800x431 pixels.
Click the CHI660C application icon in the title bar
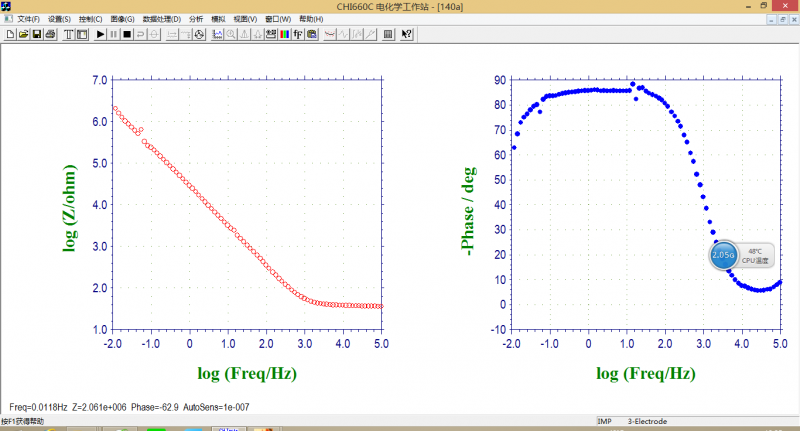pos(6,6)
